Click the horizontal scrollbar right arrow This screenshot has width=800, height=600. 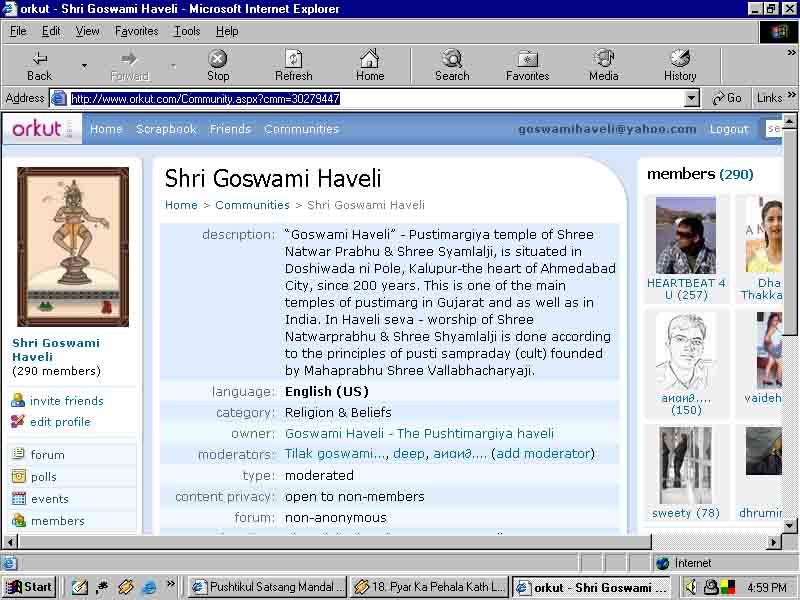point(774,542)
